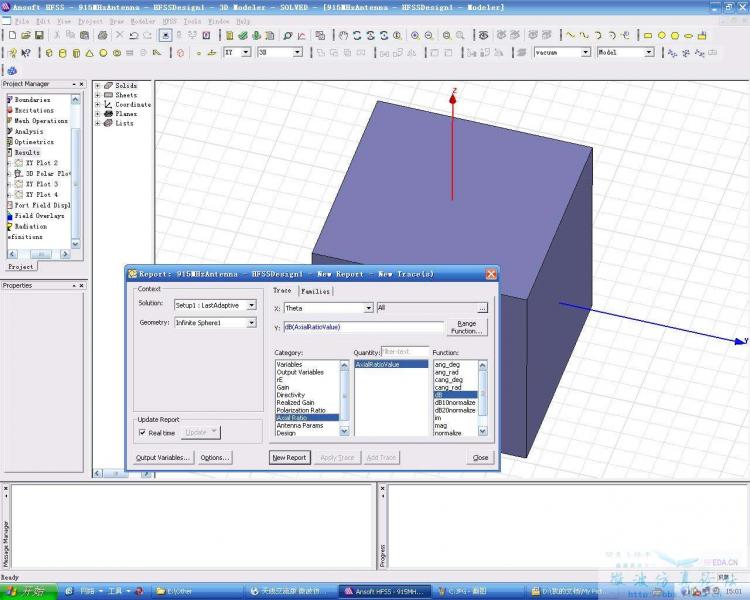Click the Undo arrow in the toolbar
The width and height of the screenshot is (750, 600).
coord(133,35)
